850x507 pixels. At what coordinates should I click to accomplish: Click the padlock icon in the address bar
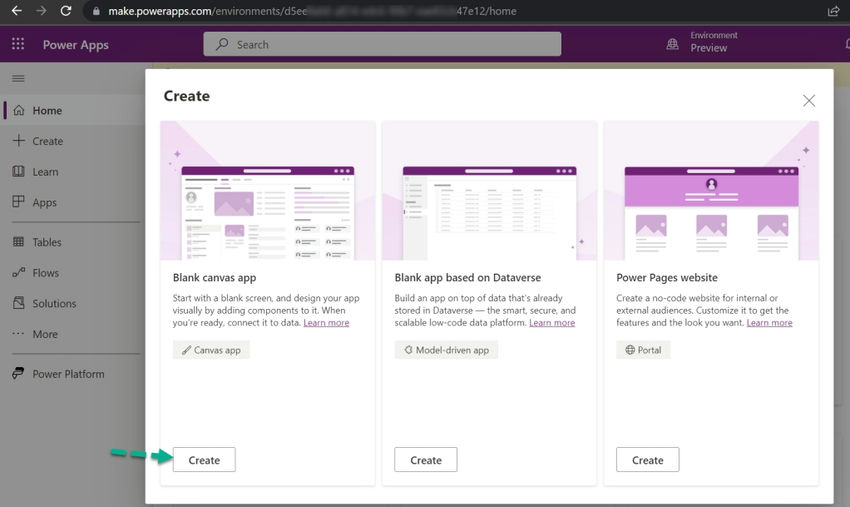tap(96, 11)
